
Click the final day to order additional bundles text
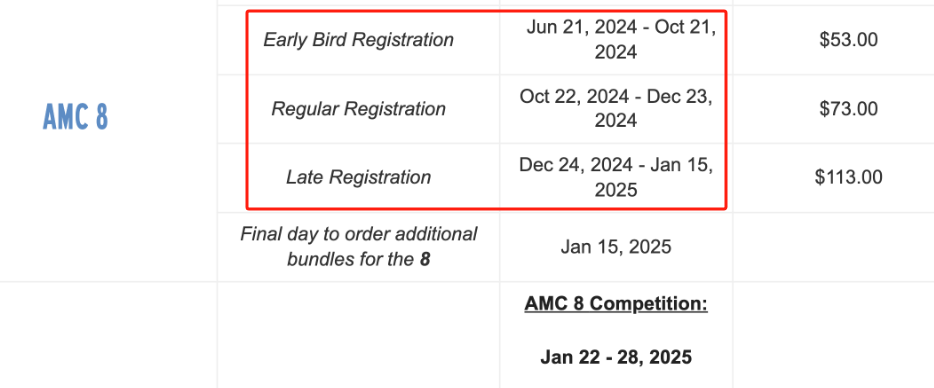(x=359, y=246)
